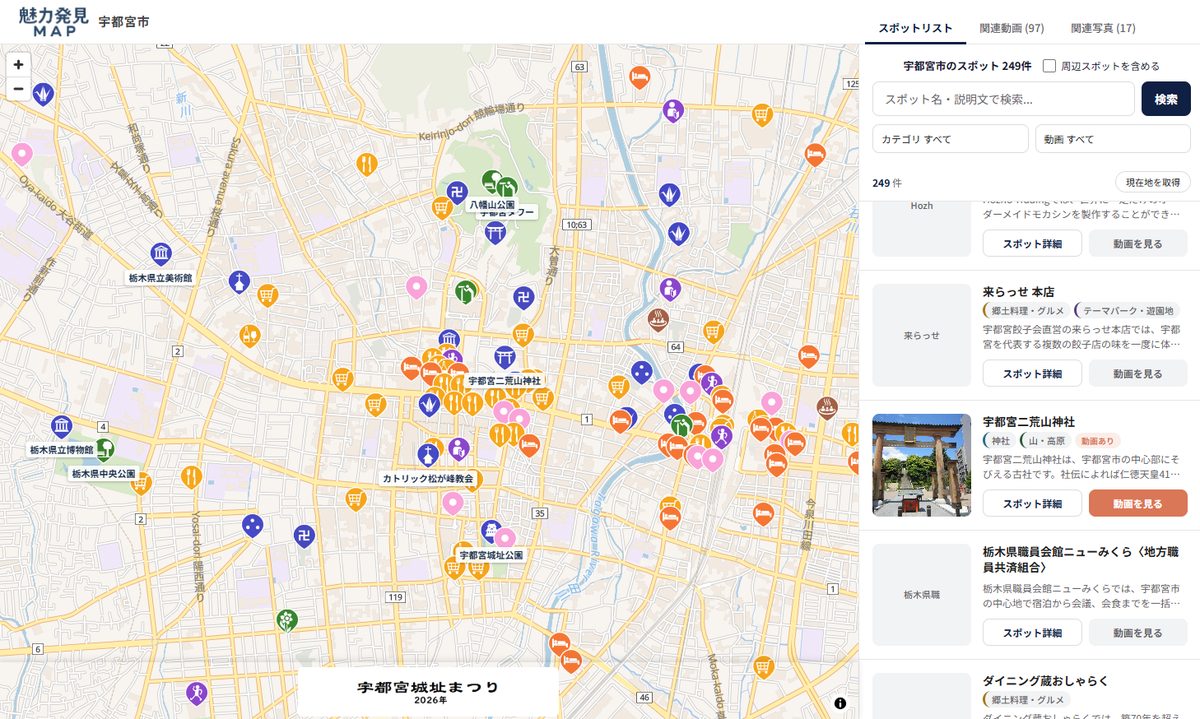Select the crane marker beside the zoom-out button

[44, 93]
